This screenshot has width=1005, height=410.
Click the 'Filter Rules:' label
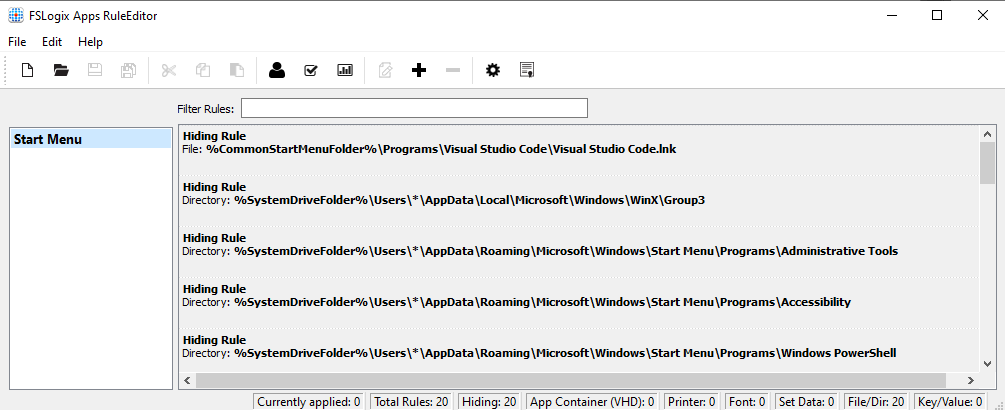(206, 109)
